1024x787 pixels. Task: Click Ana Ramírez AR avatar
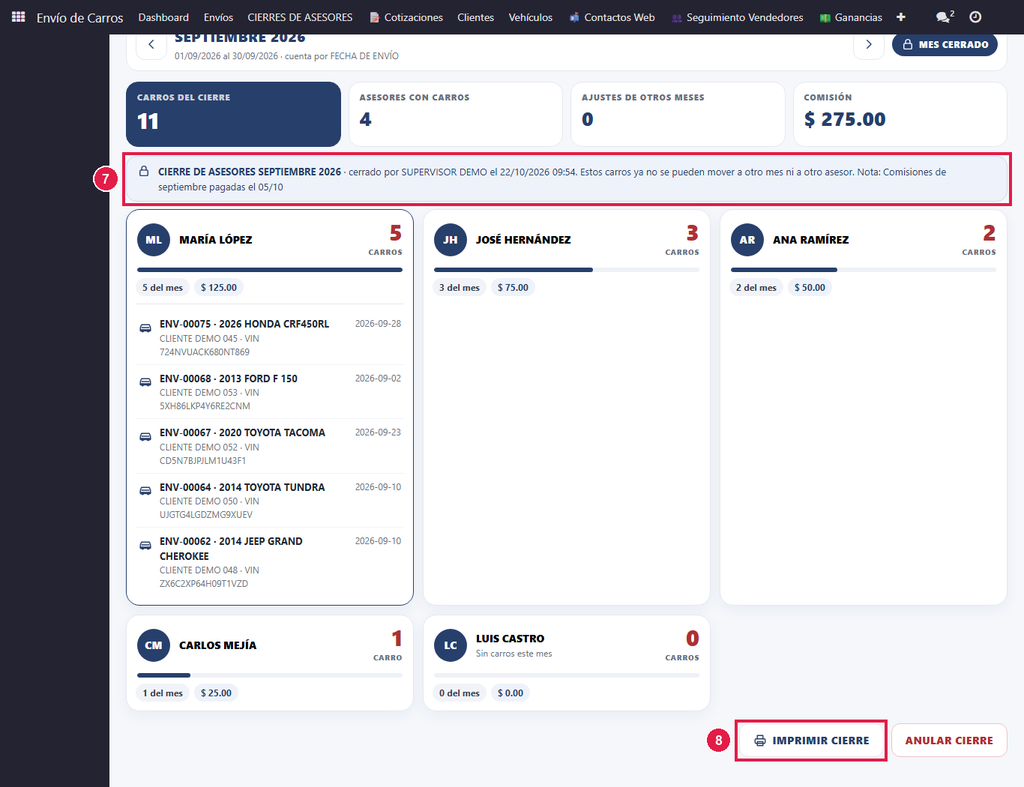click(747, 240)
